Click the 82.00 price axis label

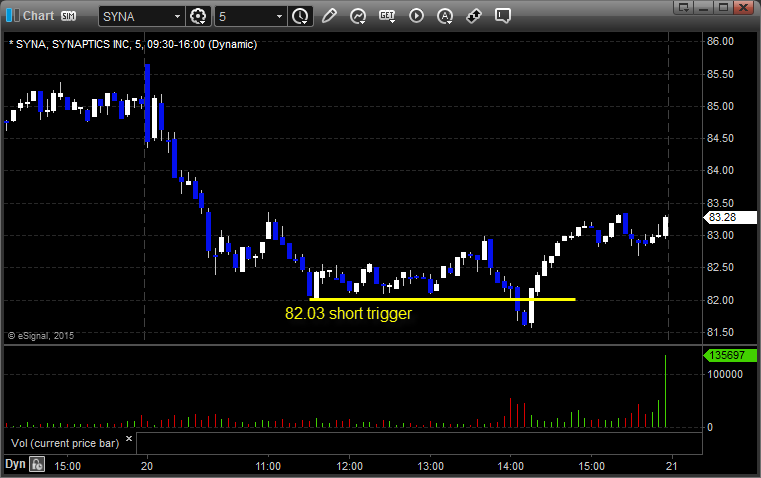click(720, 300)
